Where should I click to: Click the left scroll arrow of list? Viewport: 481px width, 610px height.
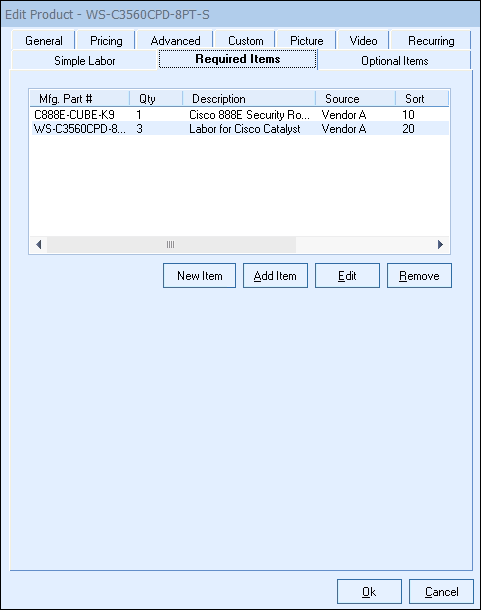tap(39, 244)
